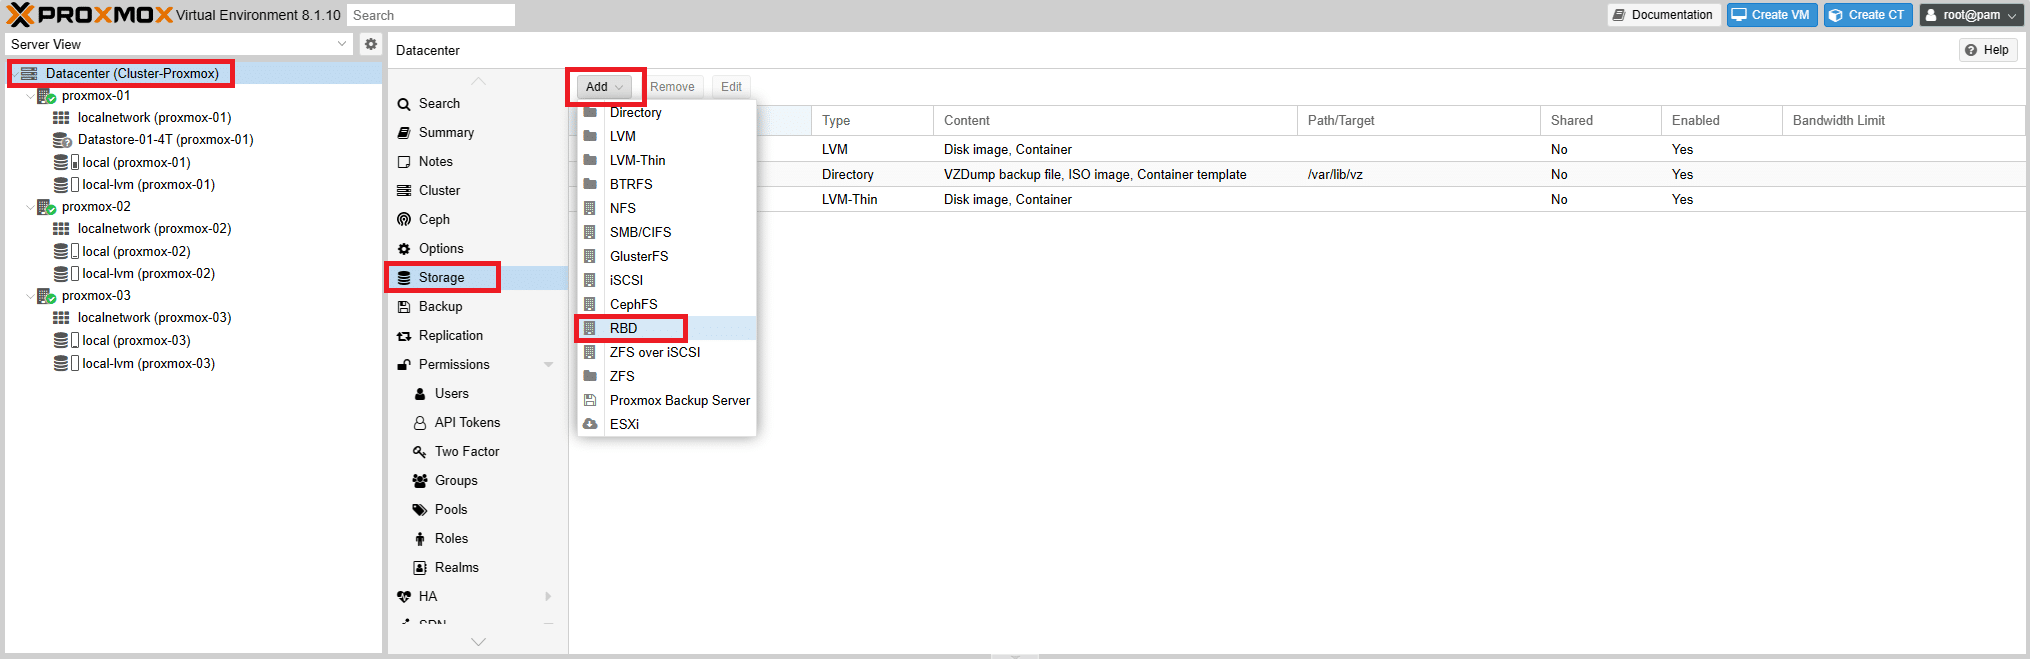The height and width of the screenshot is (659, 2030).
Task: Click the Create VM button
Action: (x=1772, y=15)
